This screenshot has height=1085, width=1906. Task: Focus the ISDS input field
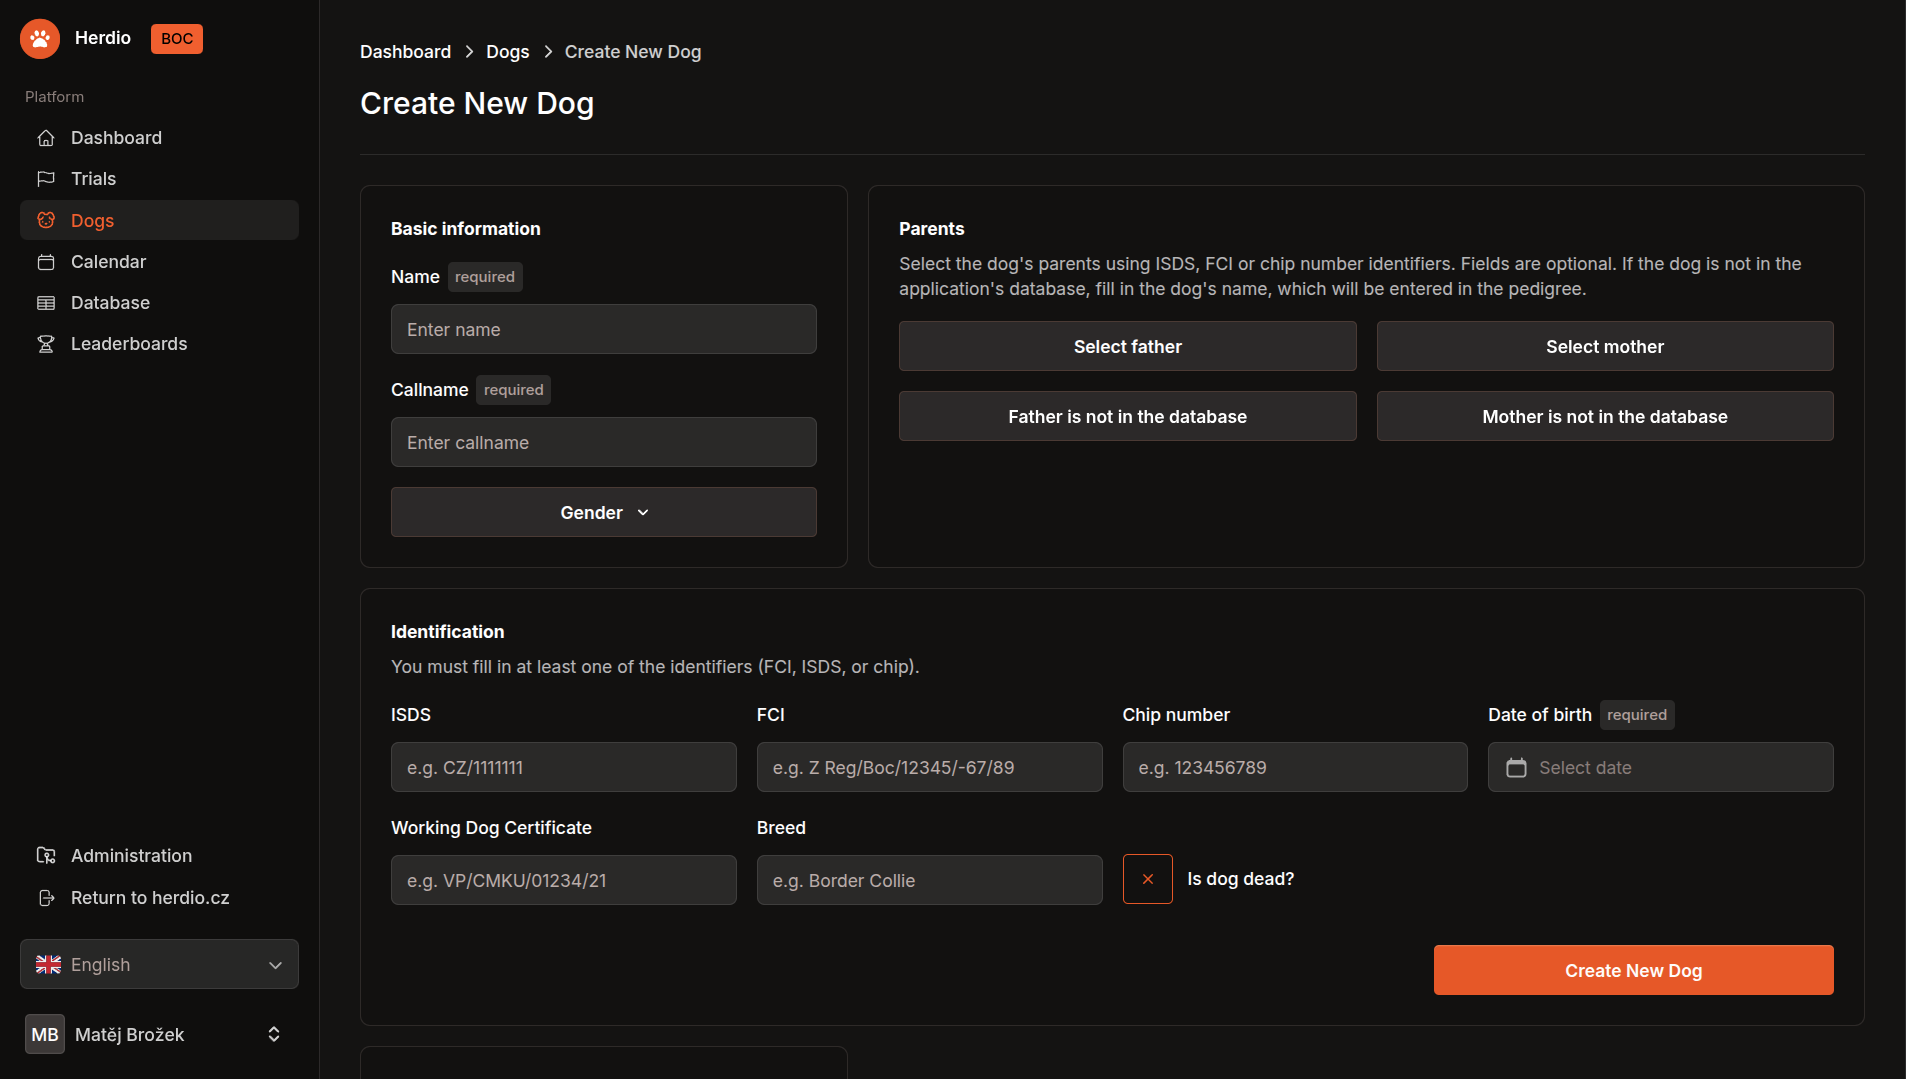(564, 767)
